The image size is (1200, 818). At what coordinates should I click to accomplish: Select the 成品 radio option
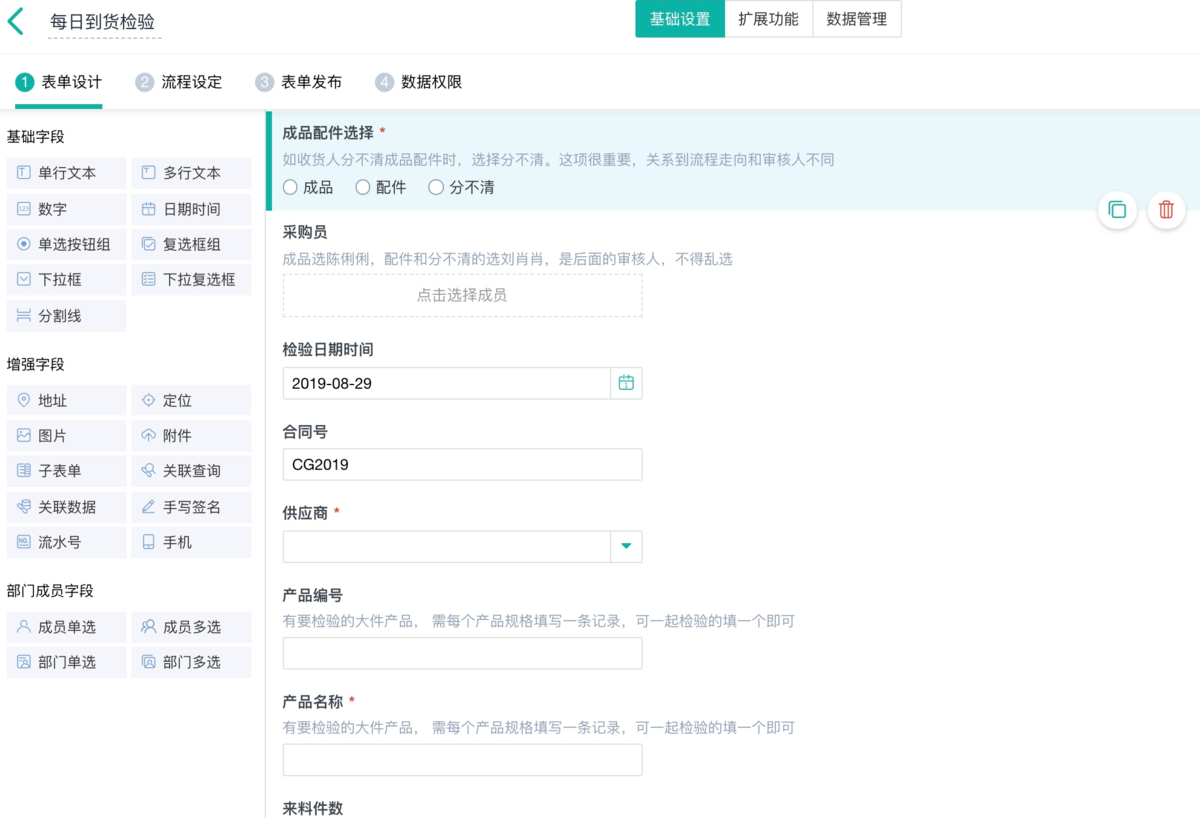[291, 187]
